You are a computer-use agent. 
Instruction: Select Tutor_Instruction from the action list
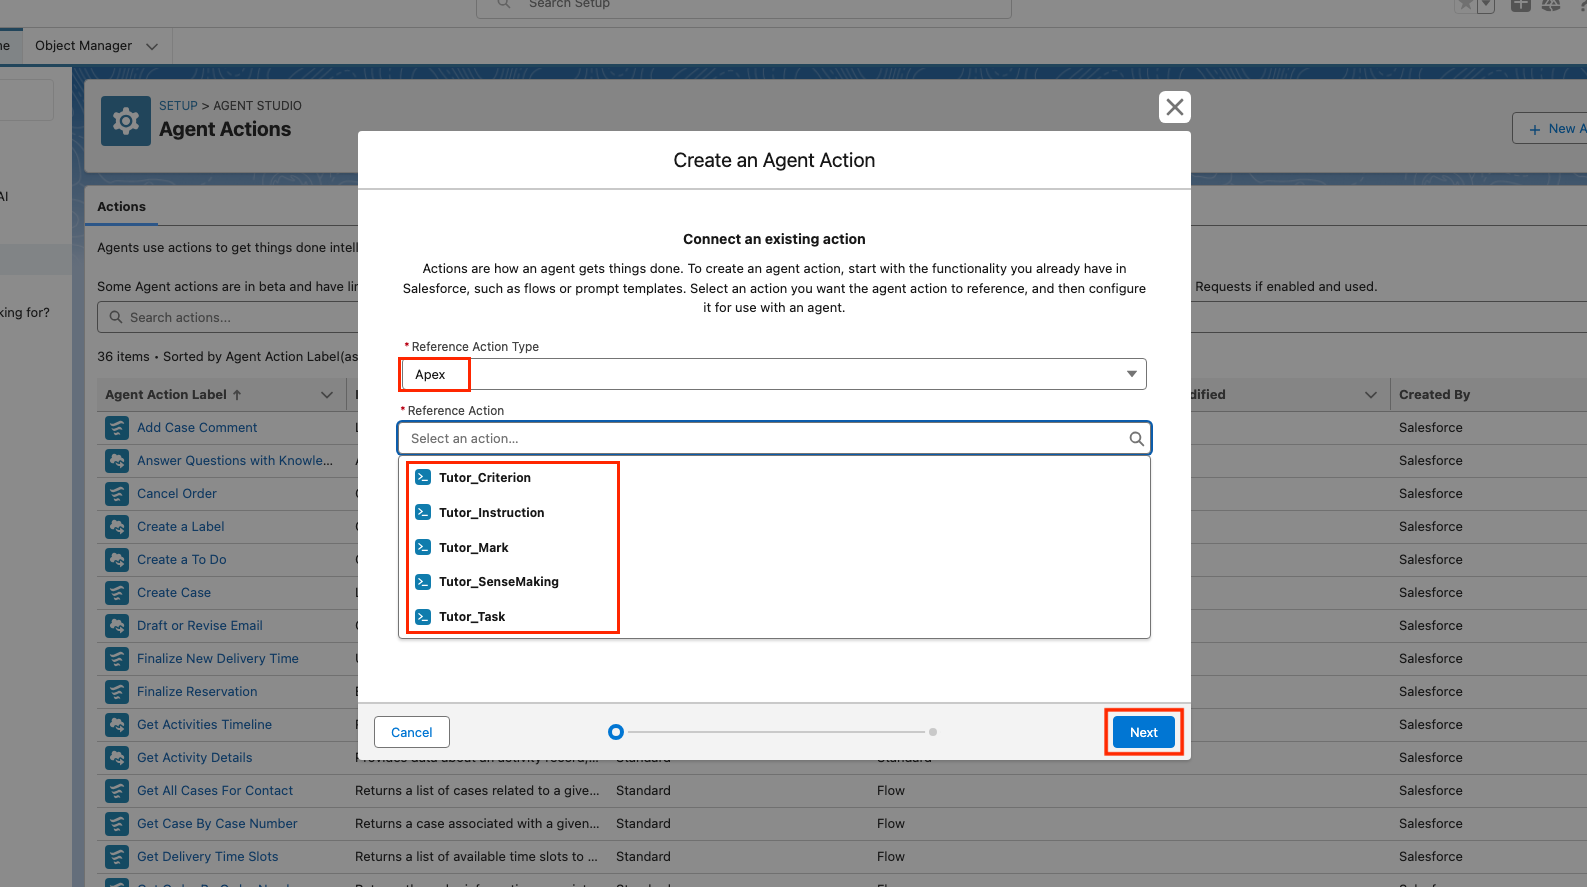click(x=491, y=513)
